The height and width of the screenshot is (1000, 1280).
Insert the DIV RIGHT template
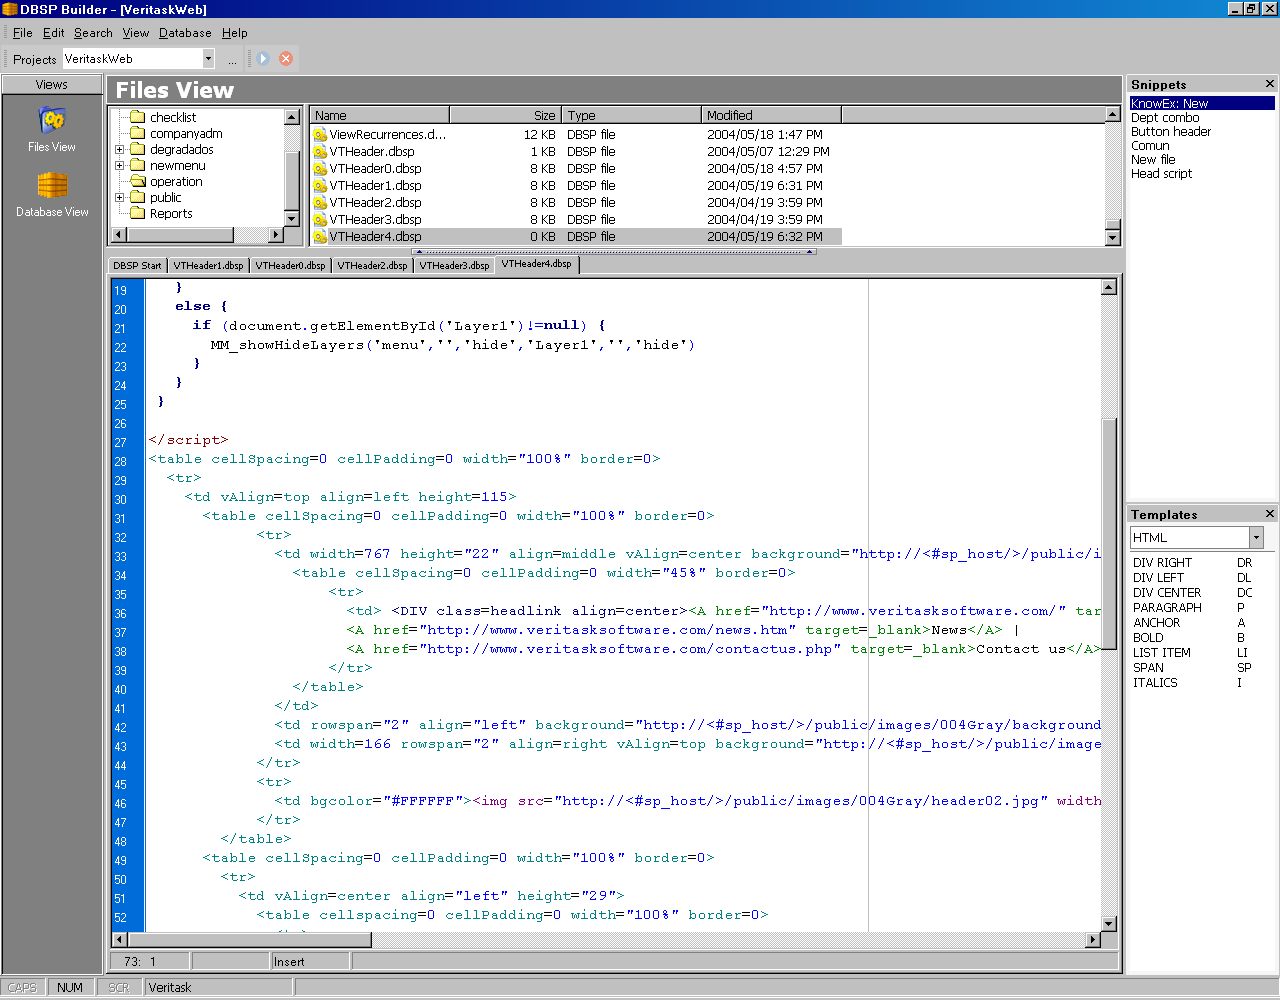tap(1162, 562)
